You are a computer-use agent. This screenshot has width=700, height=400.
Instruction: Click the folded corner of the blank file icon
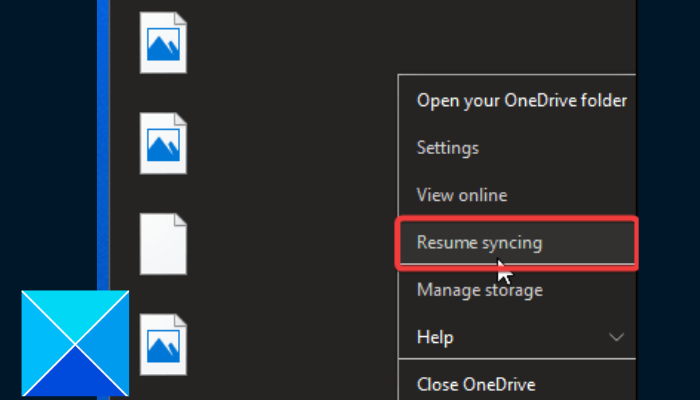[179, 220]
